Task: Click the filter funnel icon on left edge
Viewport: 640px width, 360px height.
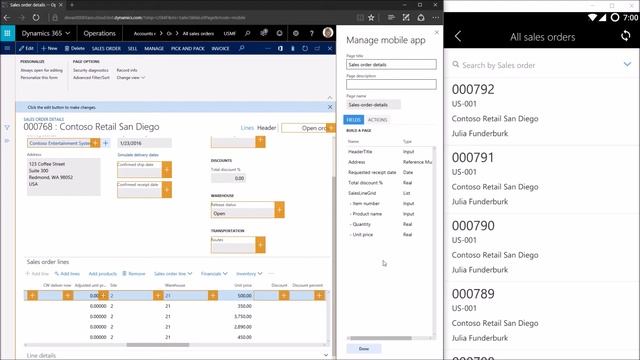Action: [x=7, y=128]
